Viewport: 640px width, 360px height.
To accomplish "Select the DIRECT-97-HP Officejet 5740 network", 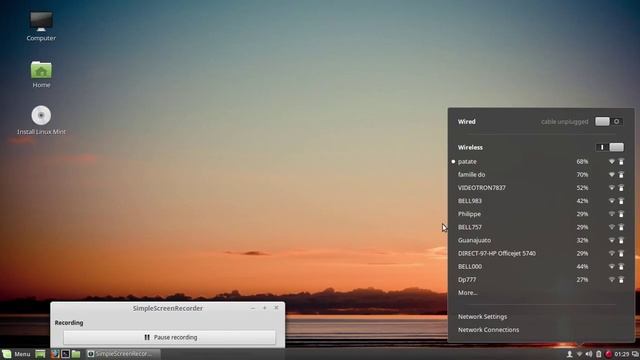I will pos(541,253).
